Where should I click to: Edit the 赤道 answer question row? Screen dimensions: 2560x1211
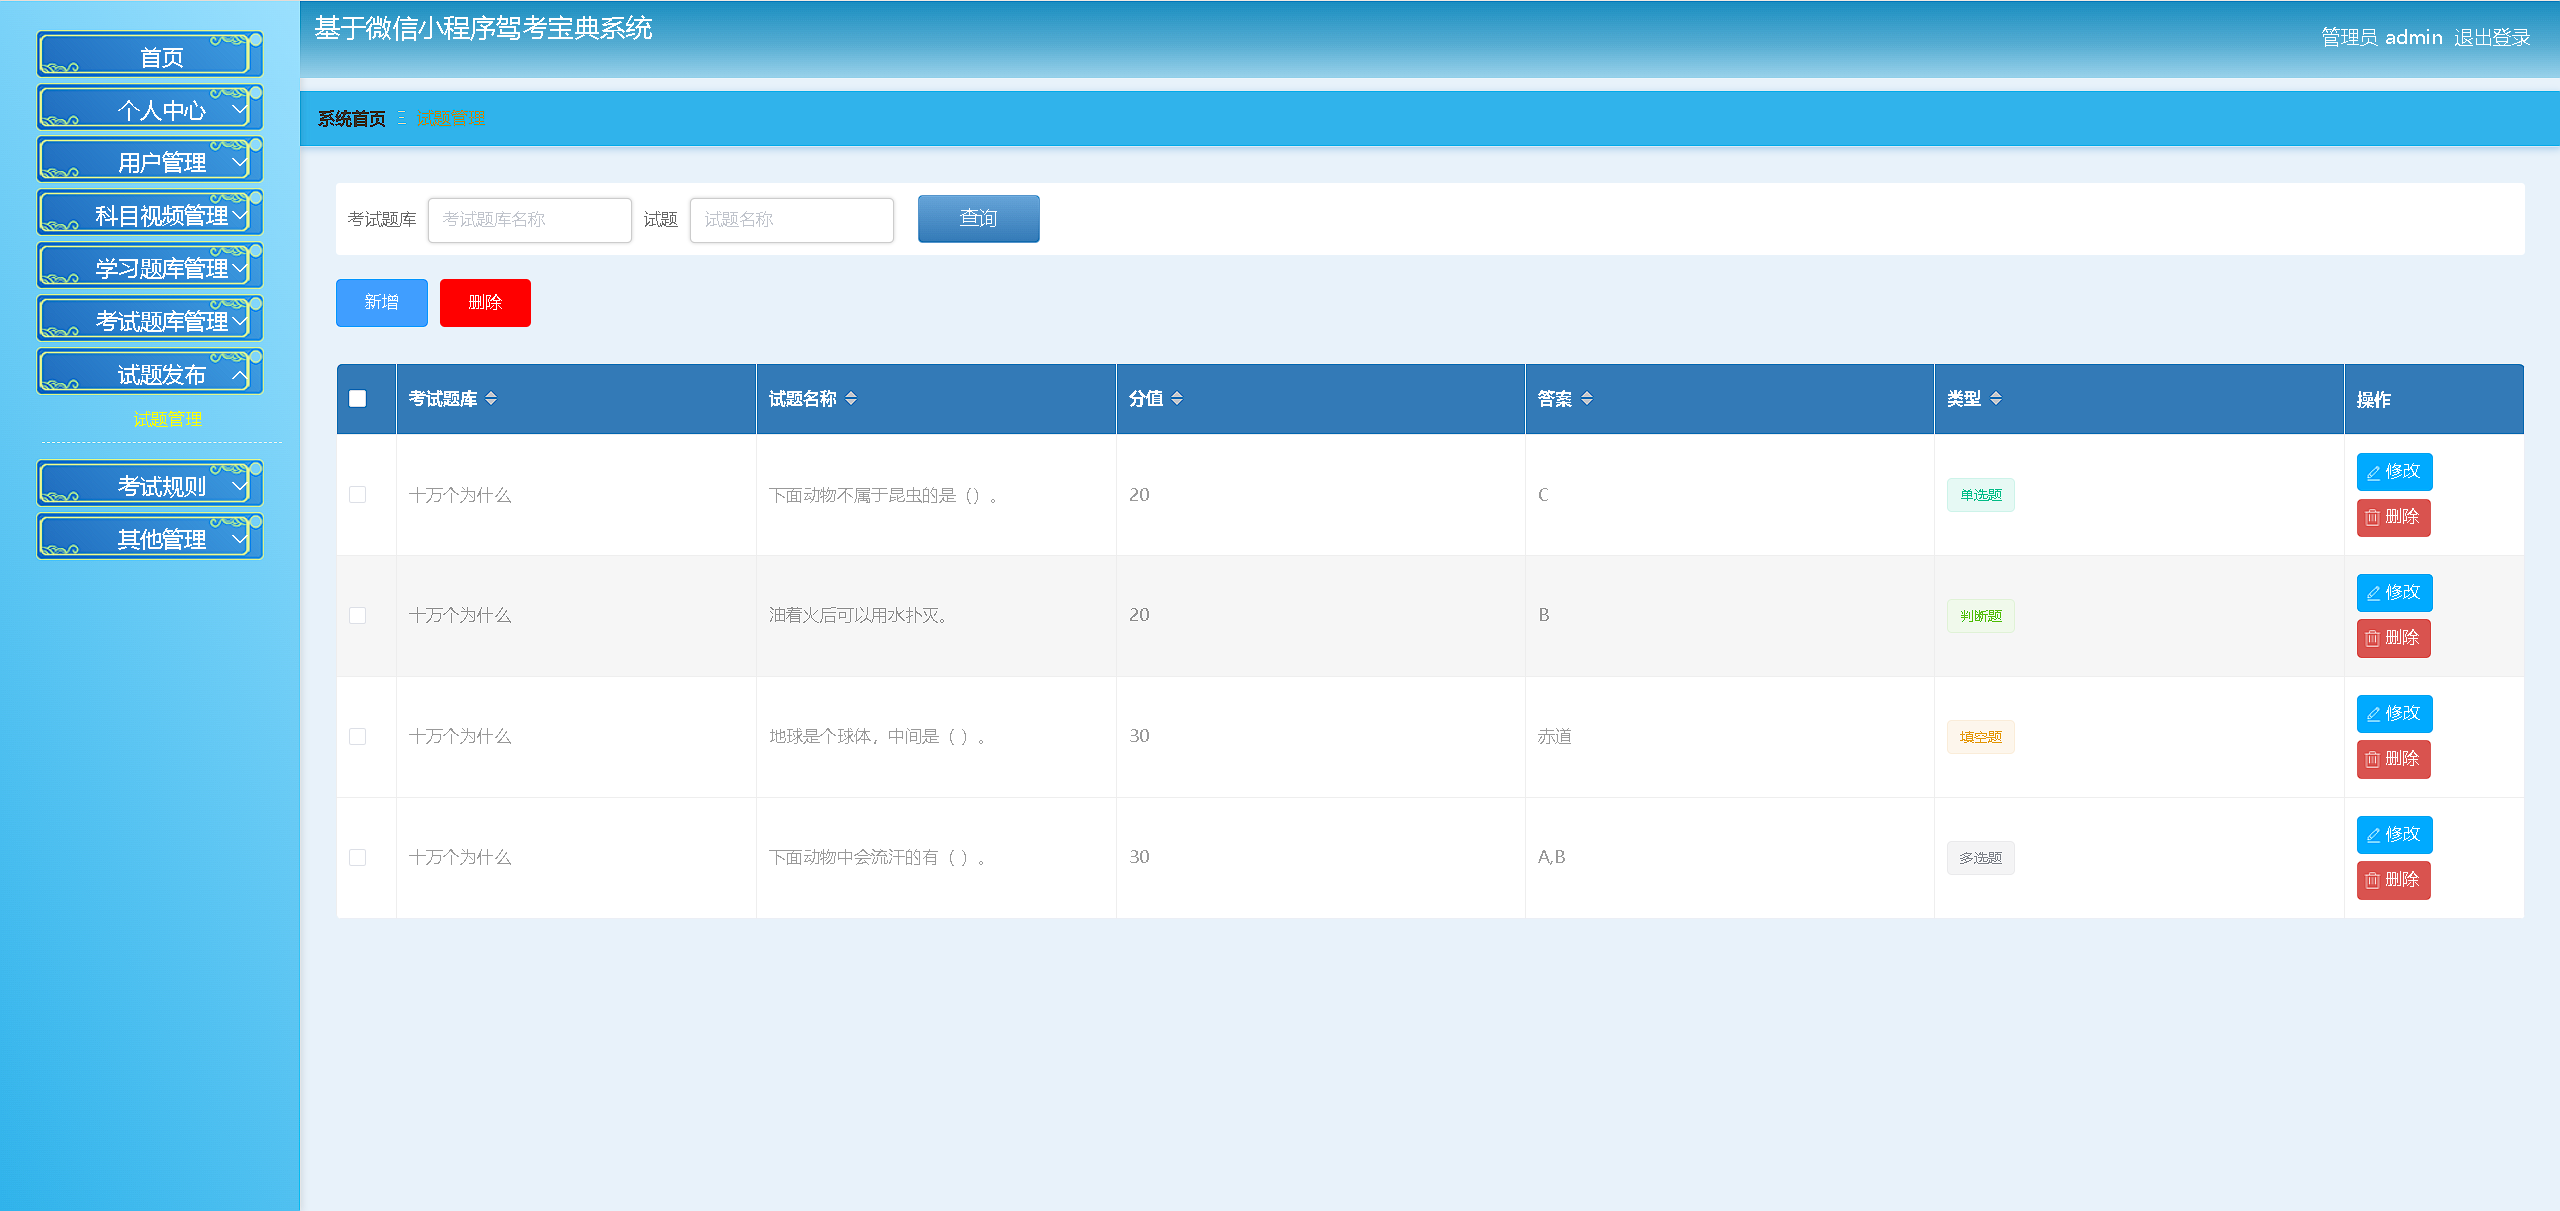click(2394, 714)
